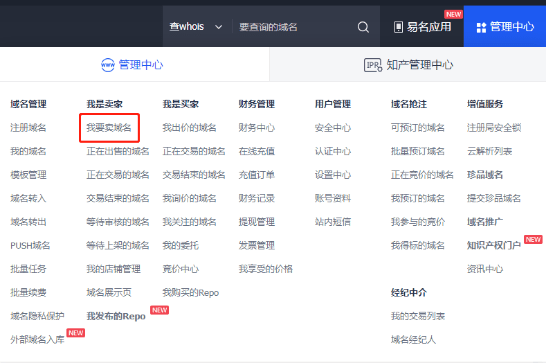Open 正在出售的域名 link
This screenshot has width=546, height=363.
[x=118, y=151]
